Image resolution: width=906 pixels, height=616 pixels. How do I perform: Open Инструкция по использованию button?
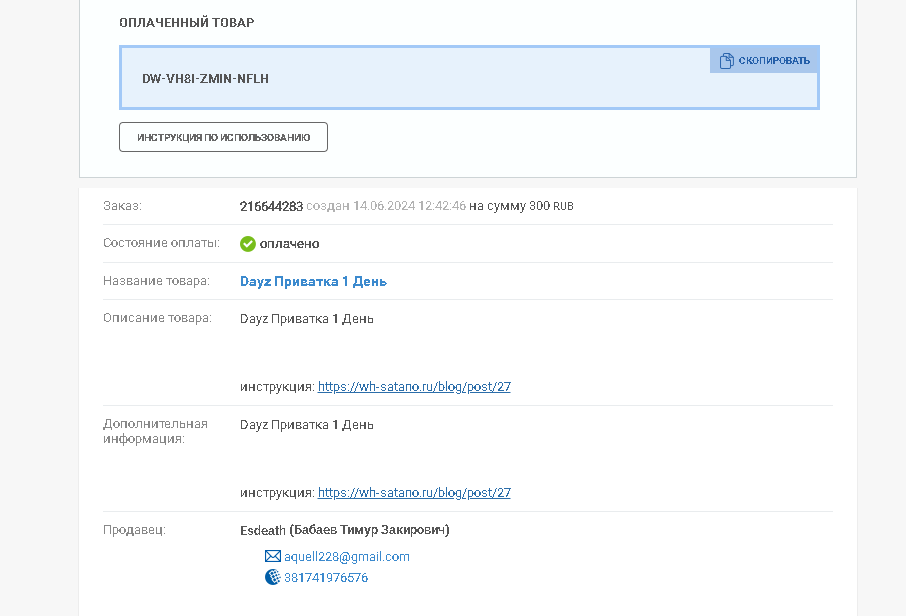(223, 137)
